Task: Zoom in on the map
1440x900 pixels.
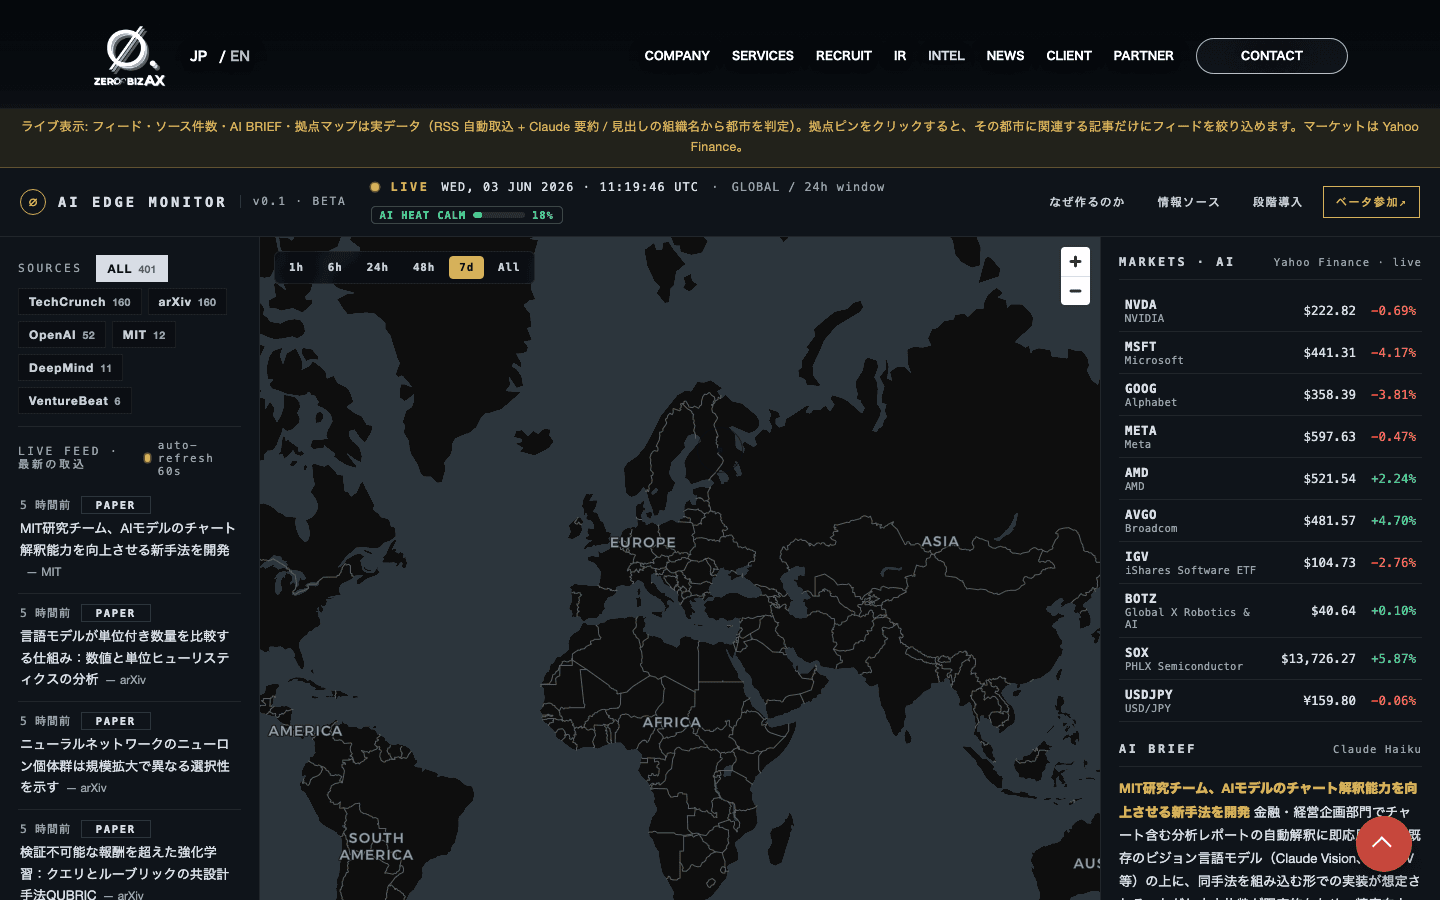Action: click(1075, 262)
